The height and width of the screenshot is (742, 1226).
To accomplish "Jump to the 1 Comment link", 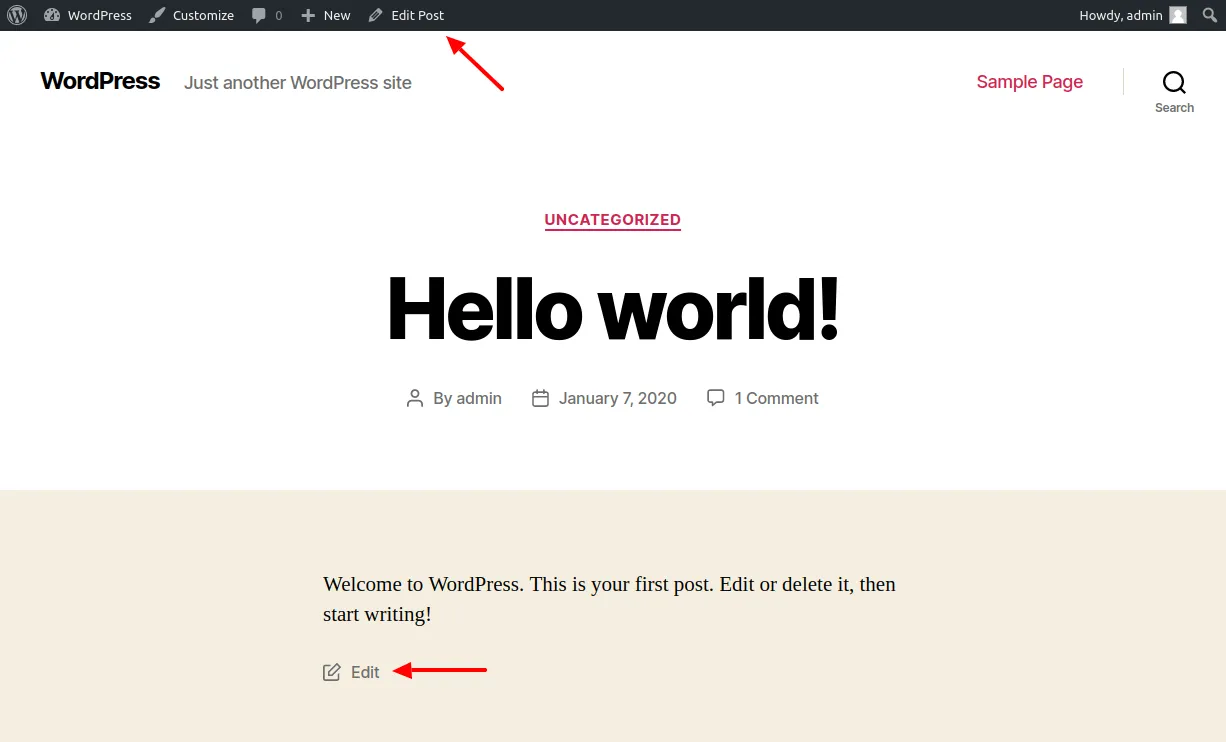I will (x=777, y=398).
